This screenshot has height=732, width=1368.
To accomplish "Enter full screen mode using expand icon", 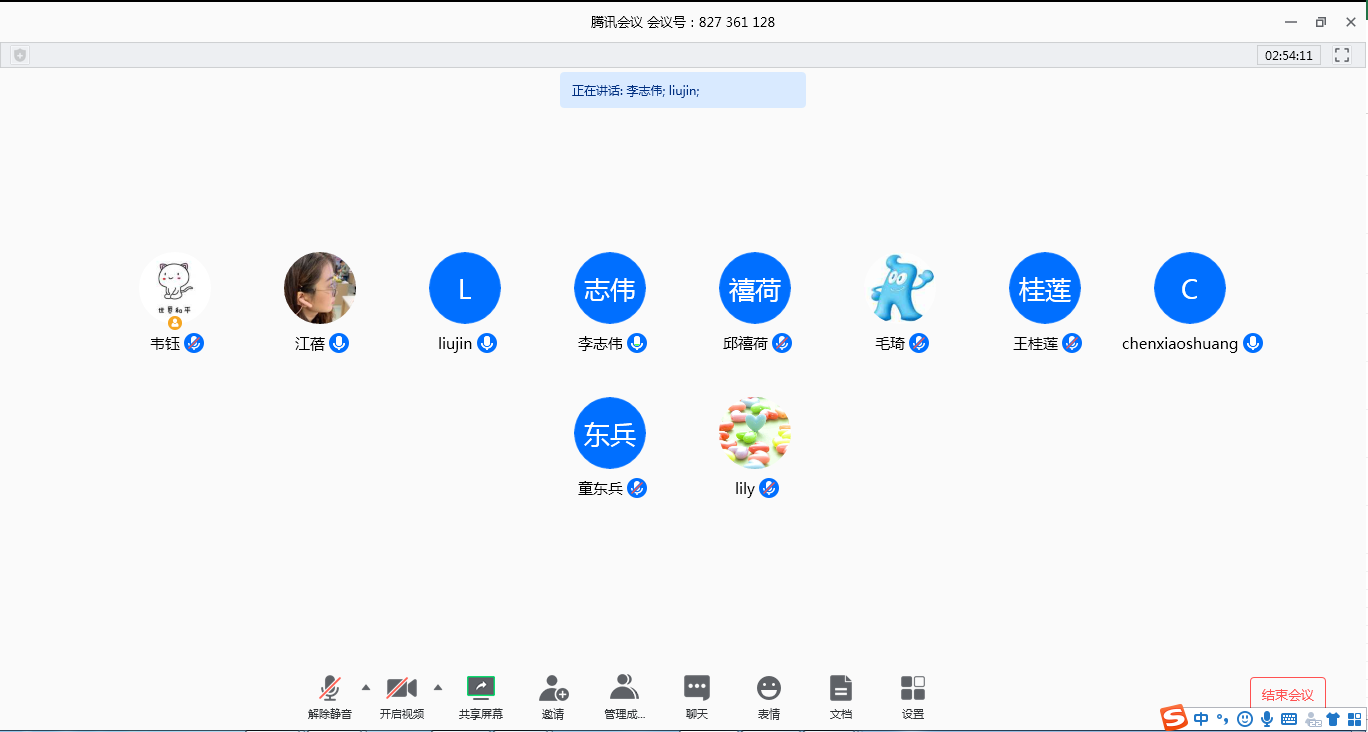I will (1342, 56).
